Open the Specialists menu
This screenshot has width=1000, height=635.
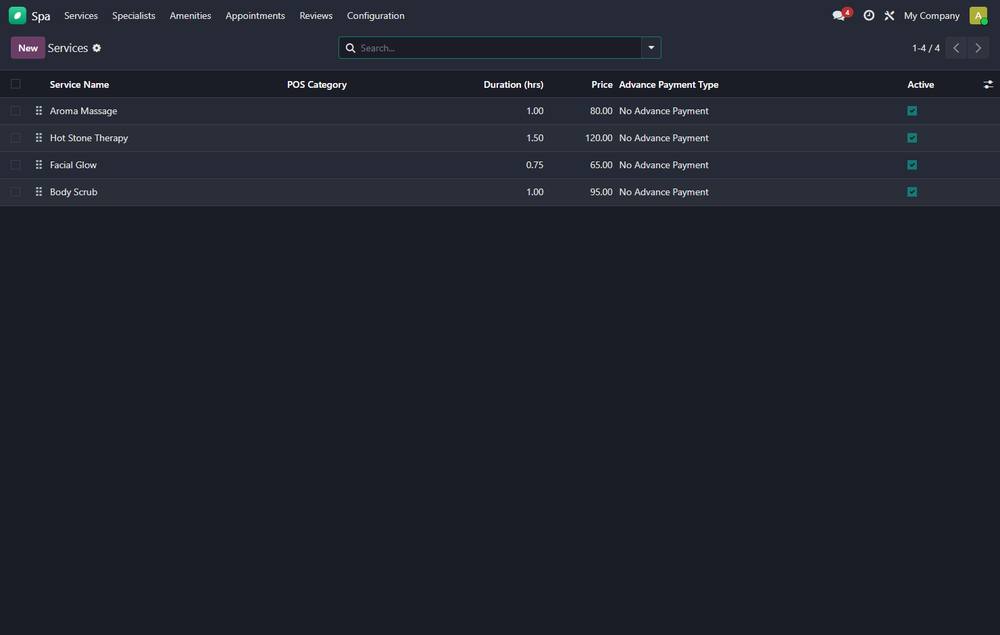click(x=133, y=15)
